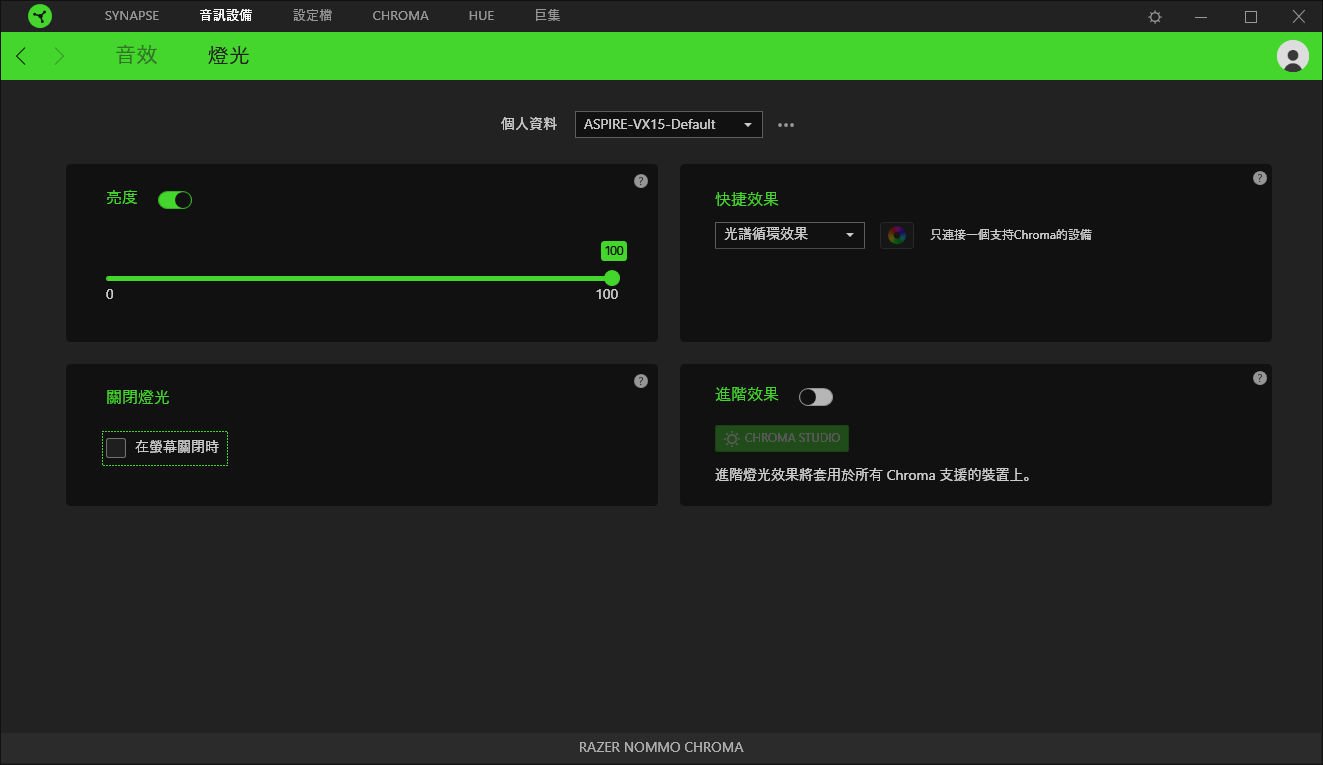
Task: Click the 只連接一個支持Chroma的設備 text
Action: click(x=1011, y=235)
